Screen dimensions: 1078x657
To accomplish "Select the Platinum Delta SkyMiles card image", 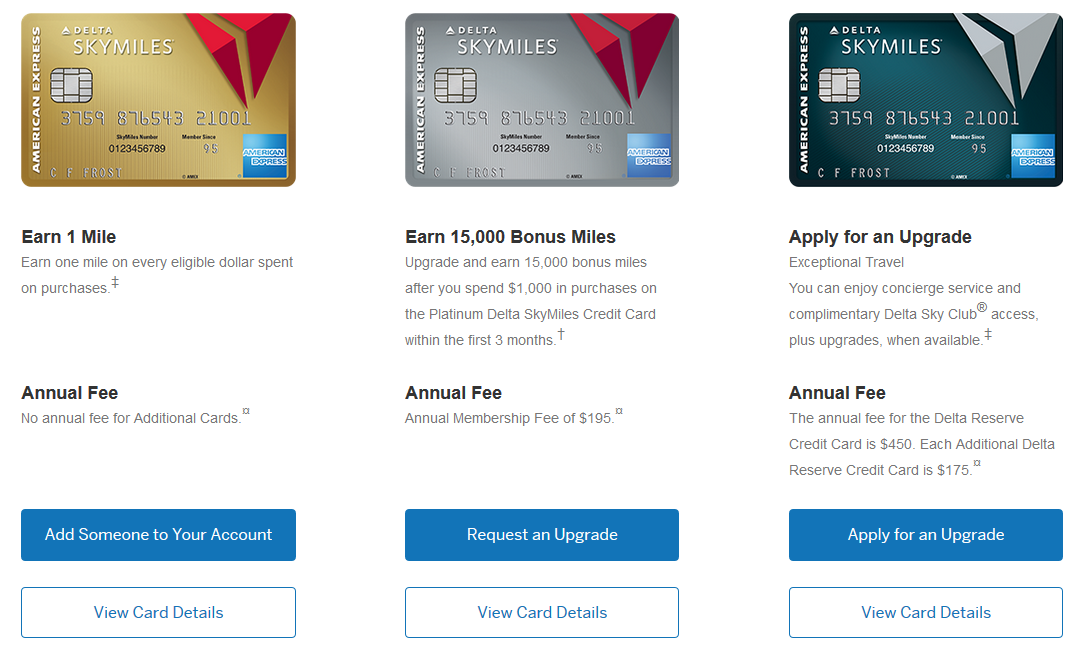I will tap(542, 100).
